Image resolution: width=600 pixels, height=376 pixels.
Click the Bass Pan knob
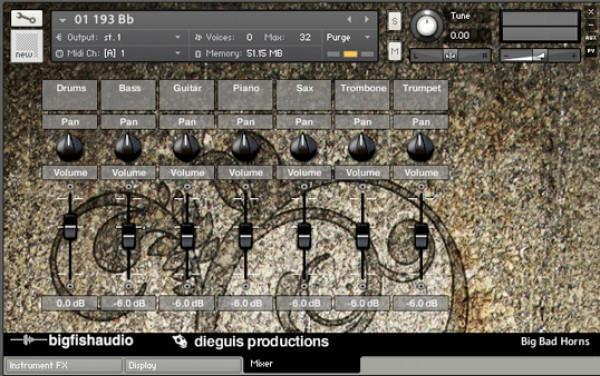[128, 147]
